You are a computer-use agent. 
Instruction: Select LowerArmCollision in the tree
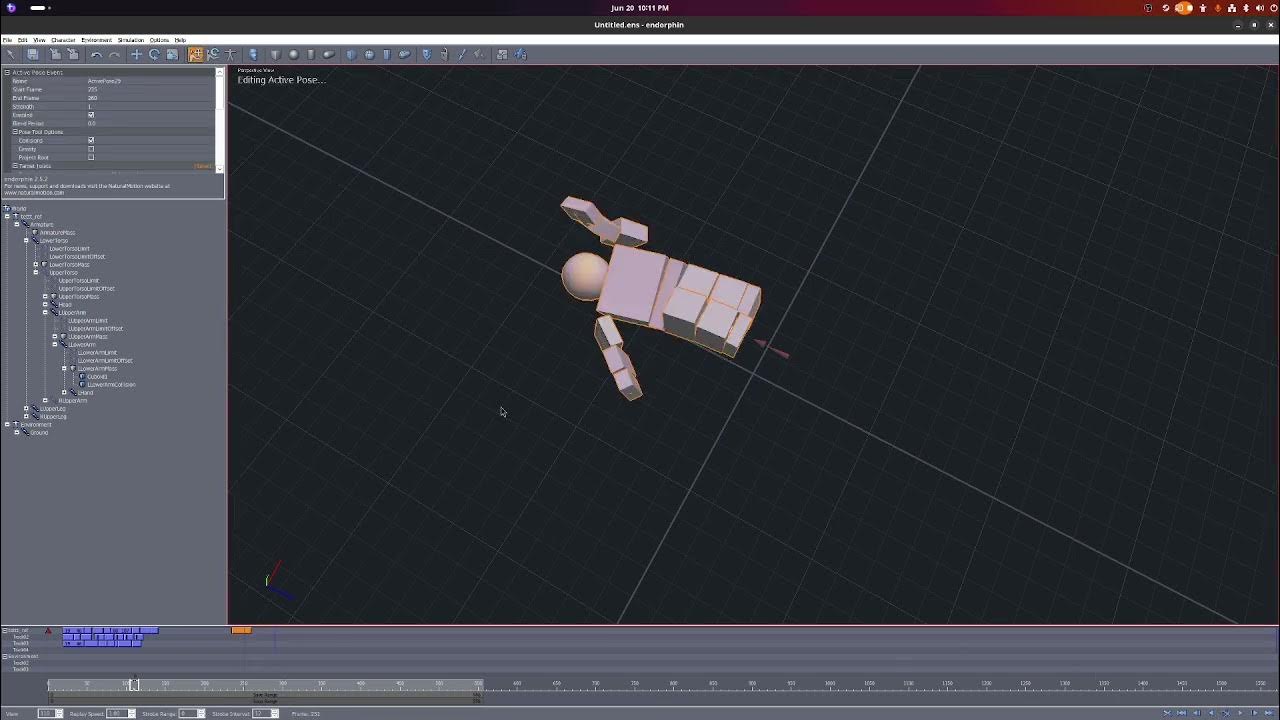point(111,385)
